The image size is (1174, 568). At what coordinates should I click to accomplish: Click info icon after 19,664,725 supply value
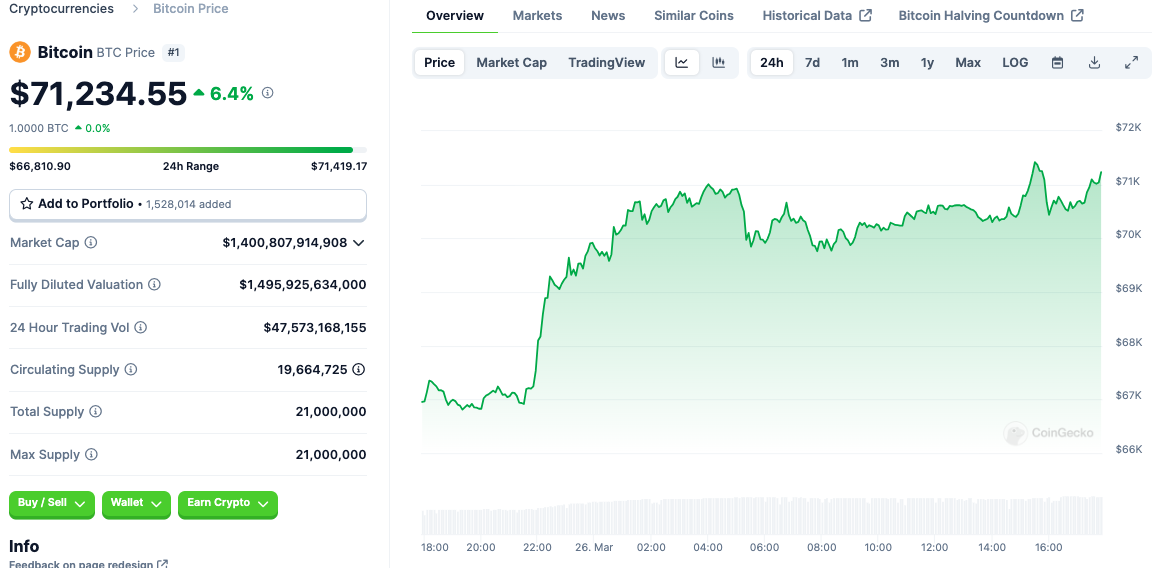[x=359, y=370]
